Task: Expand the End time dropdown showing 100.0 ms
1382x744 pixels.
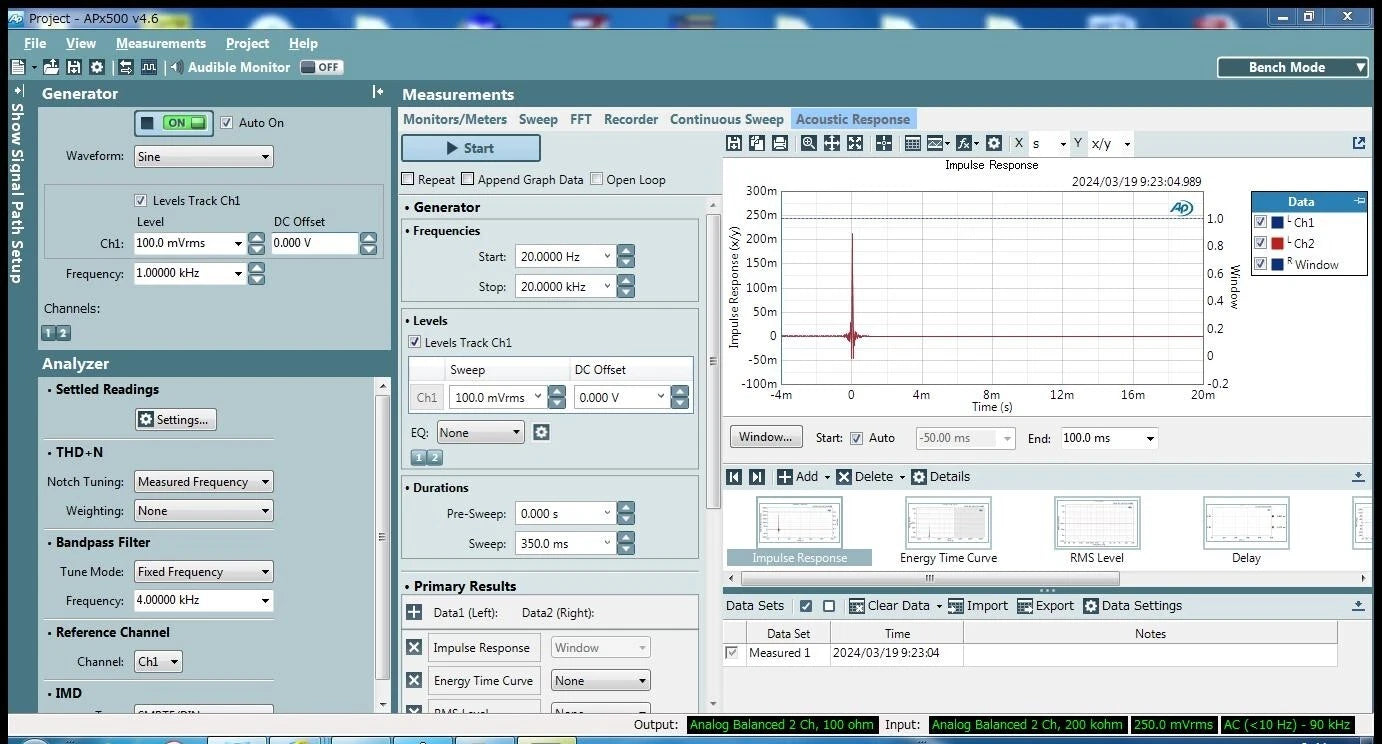Action: 1150,438
